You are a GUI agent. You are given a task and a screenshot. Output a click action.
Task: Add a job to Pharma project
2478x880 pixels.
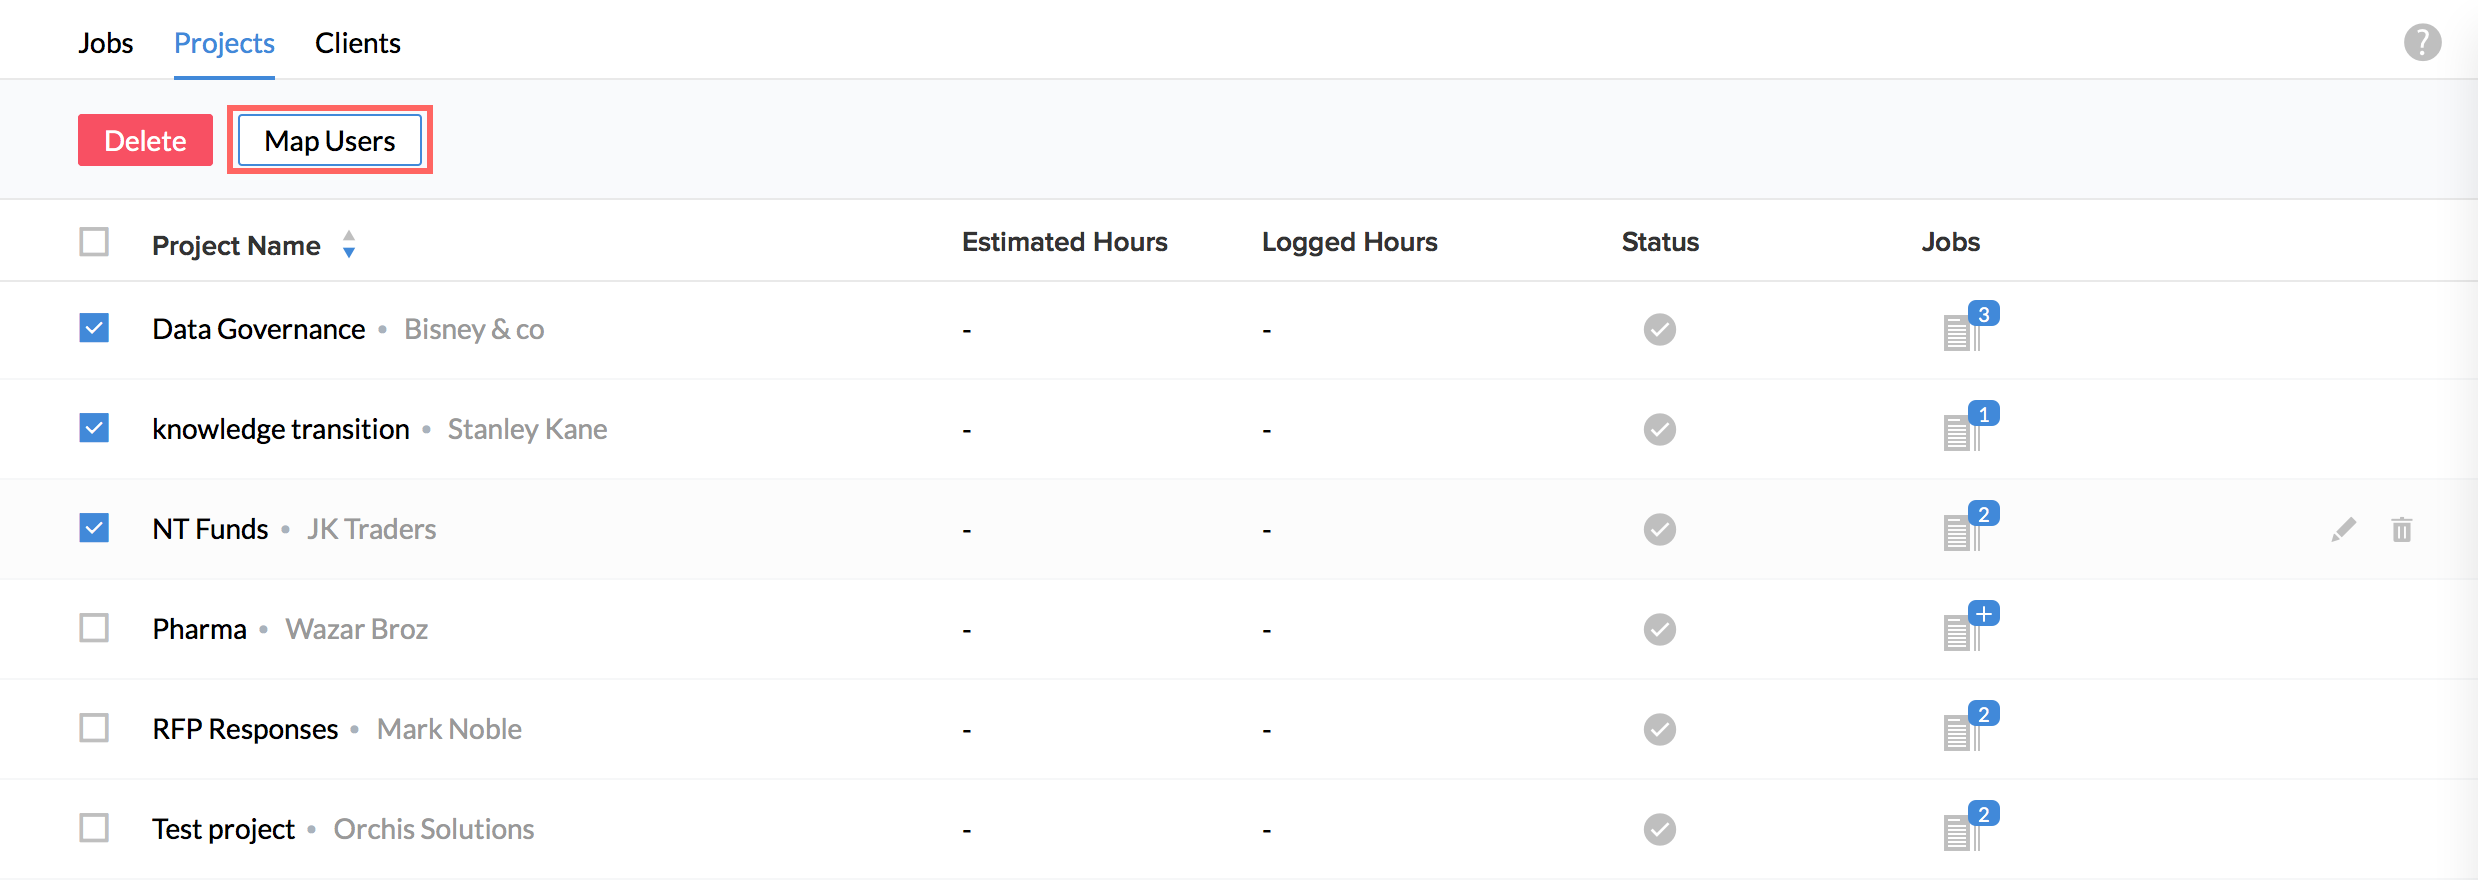pos(1982,614)
